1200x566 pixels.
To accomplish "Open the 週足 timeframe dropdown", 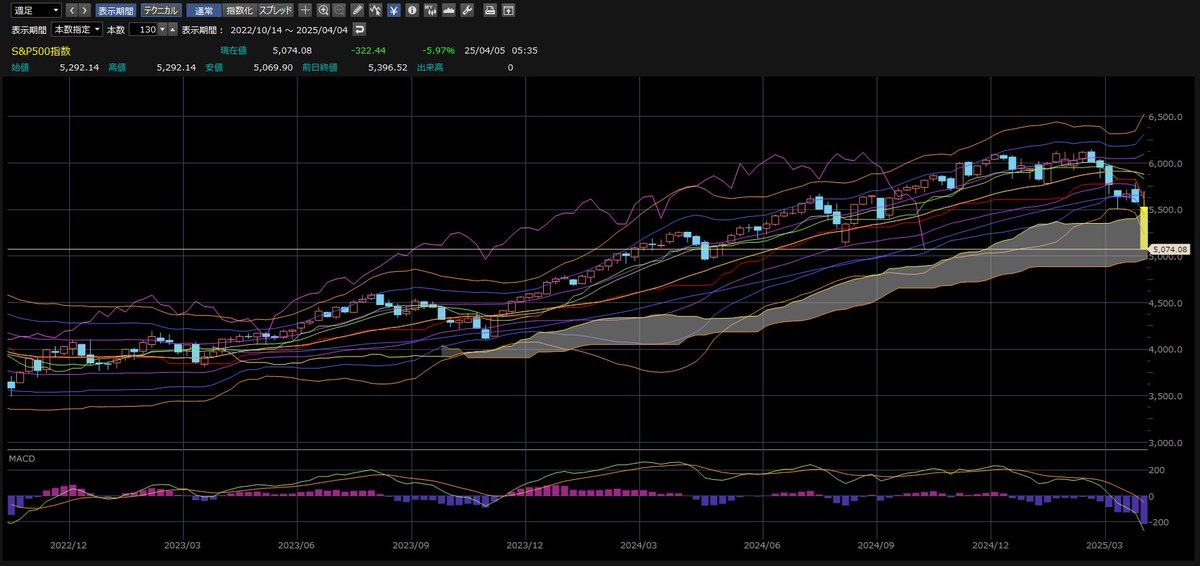I will (x=35, y=10).
